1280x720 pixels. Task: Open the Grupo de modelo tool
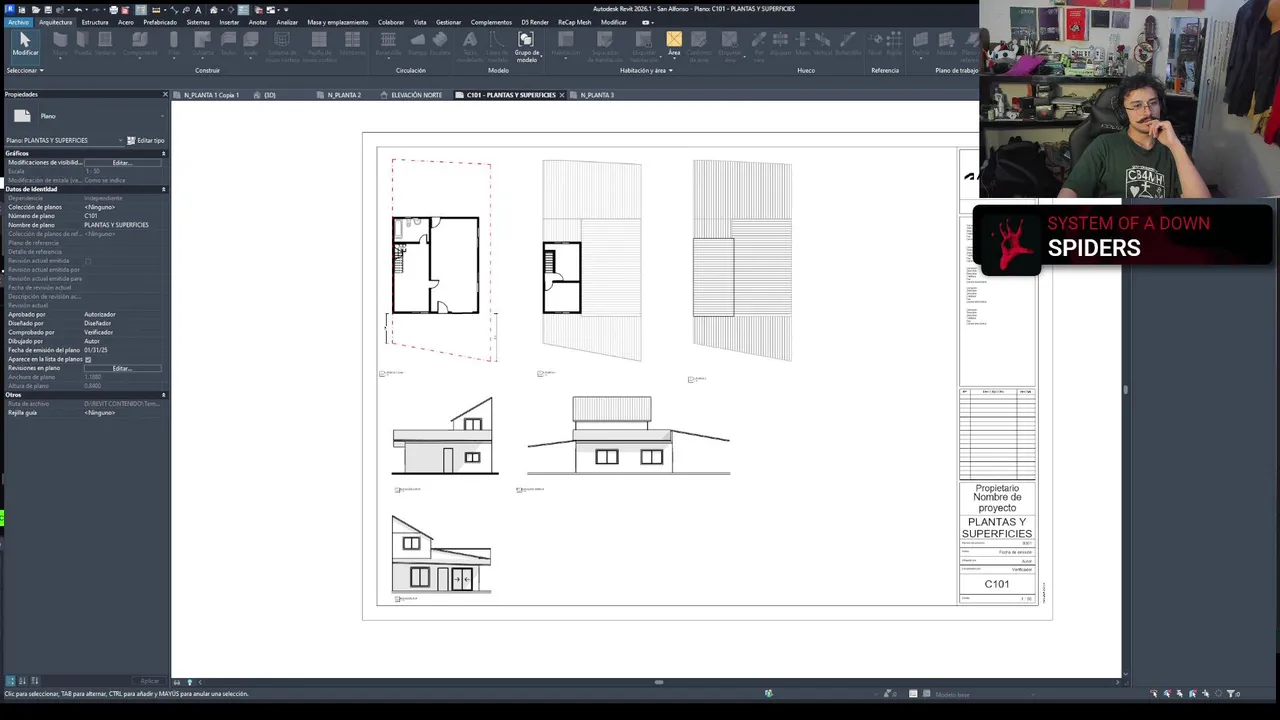526,46
